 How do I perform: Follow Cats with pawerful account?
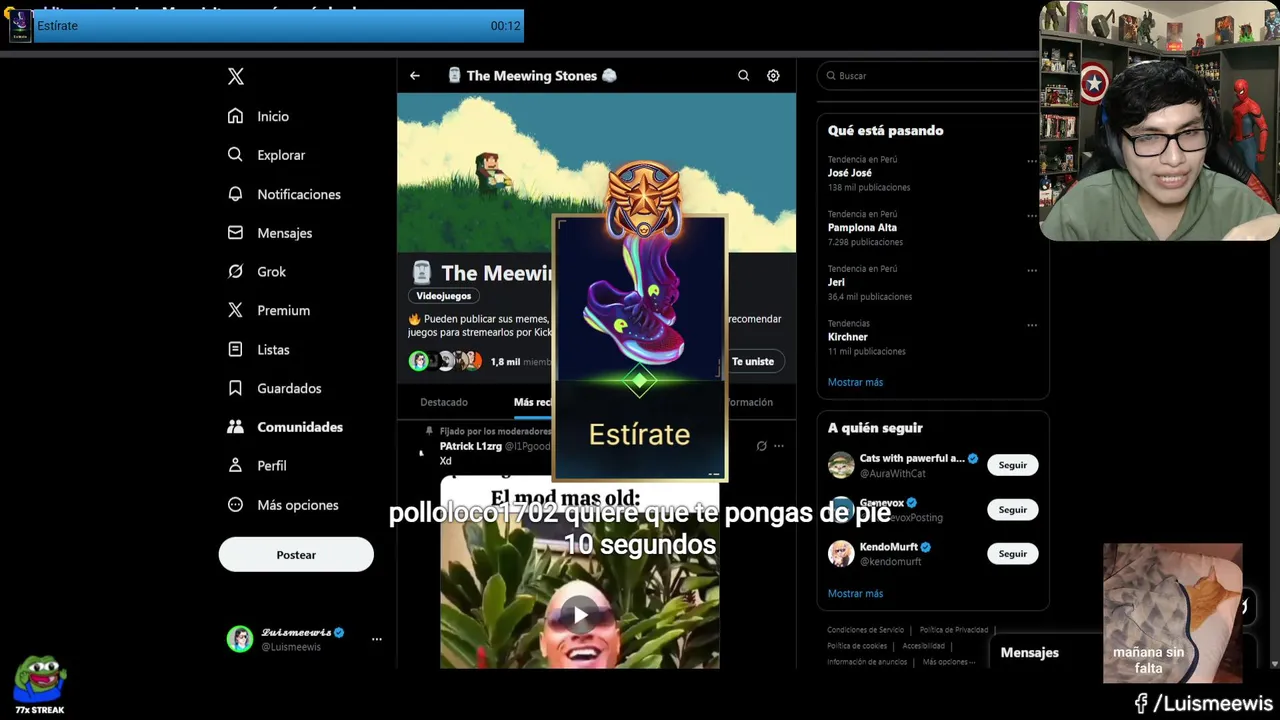[x=1012, y=465]
